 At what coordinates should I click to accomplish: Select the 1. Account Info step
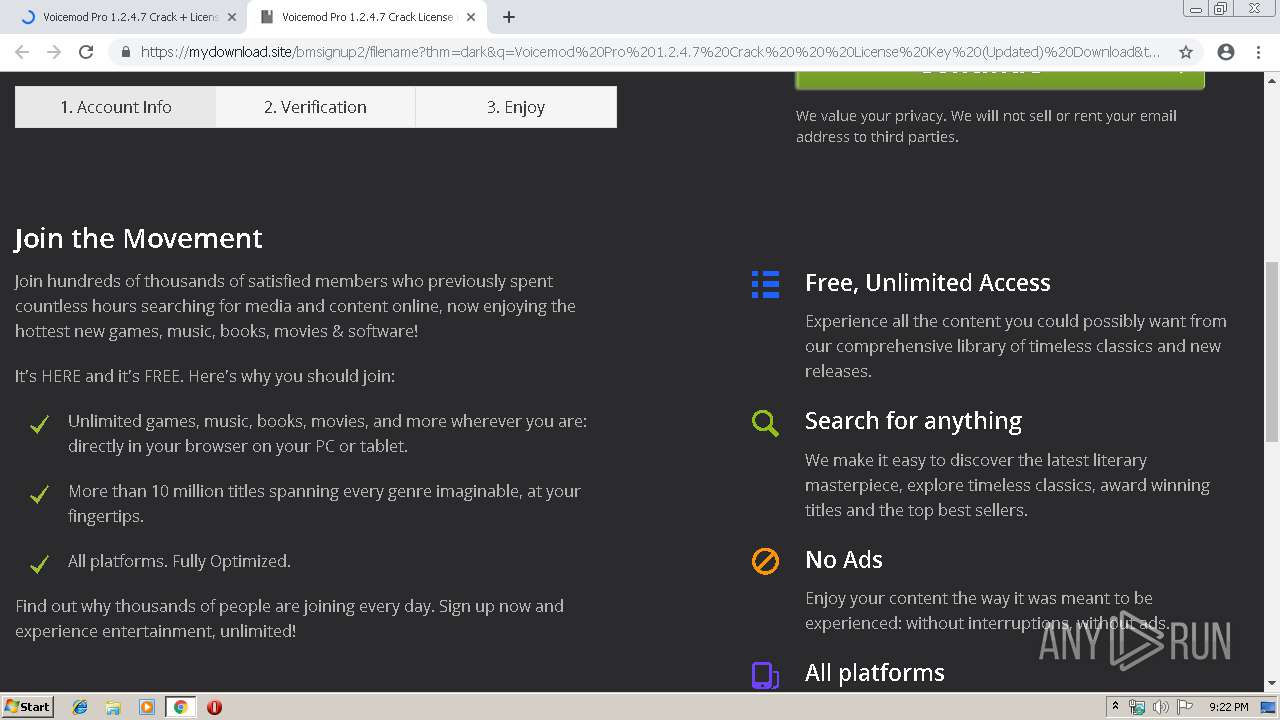tap(116, 107)
